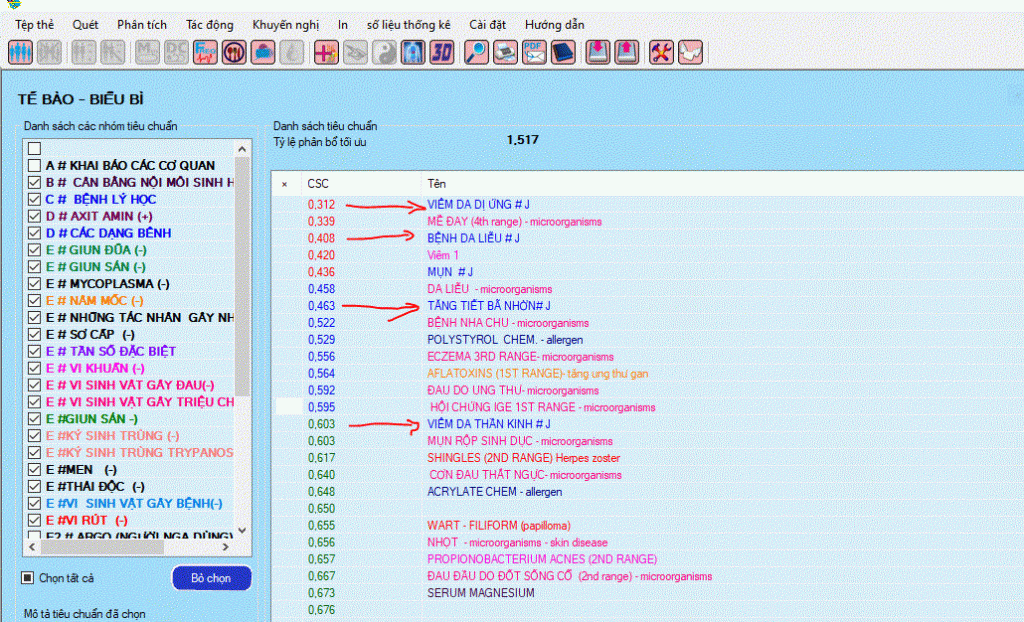Click the 3D view toolbar icon
This screenshot has height=622, width=1024.
[x=442, y=52]
